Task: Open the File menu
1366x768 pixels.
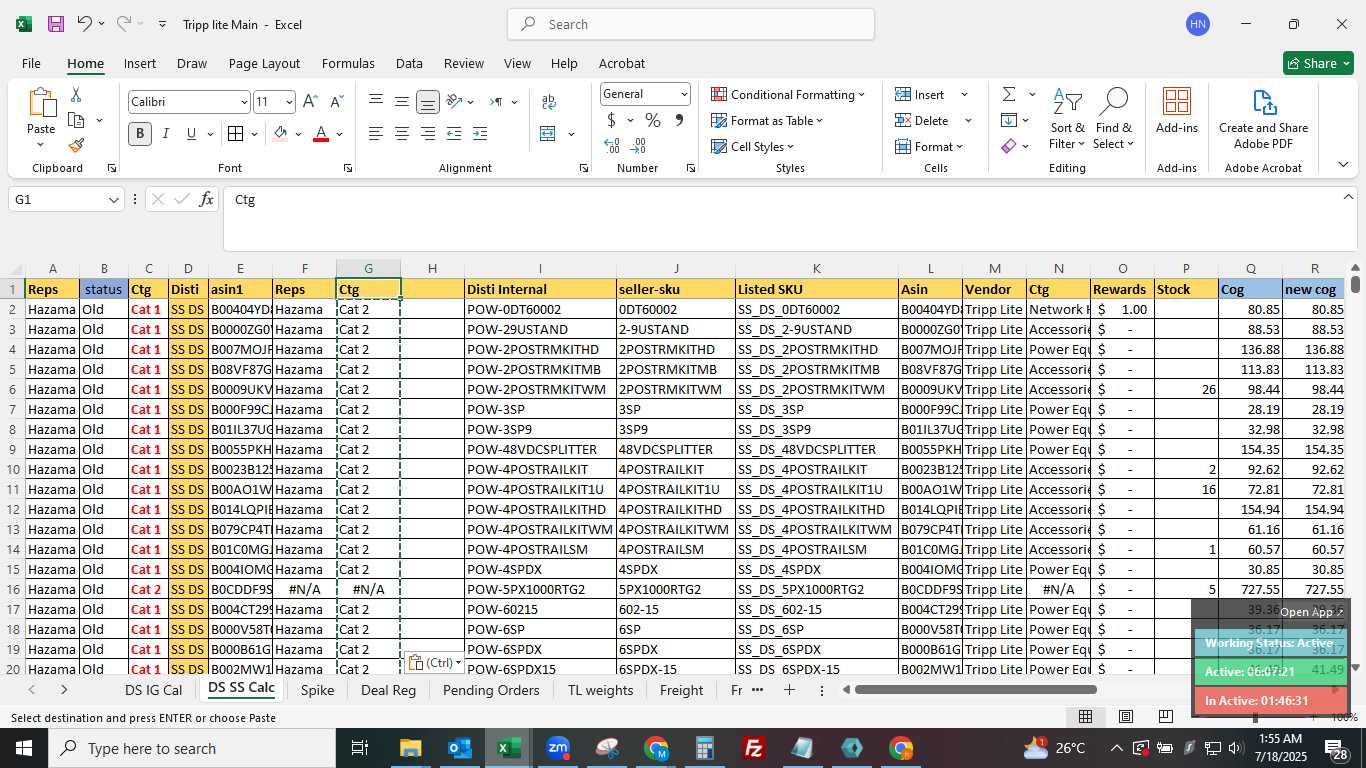Action: point(32,63)
